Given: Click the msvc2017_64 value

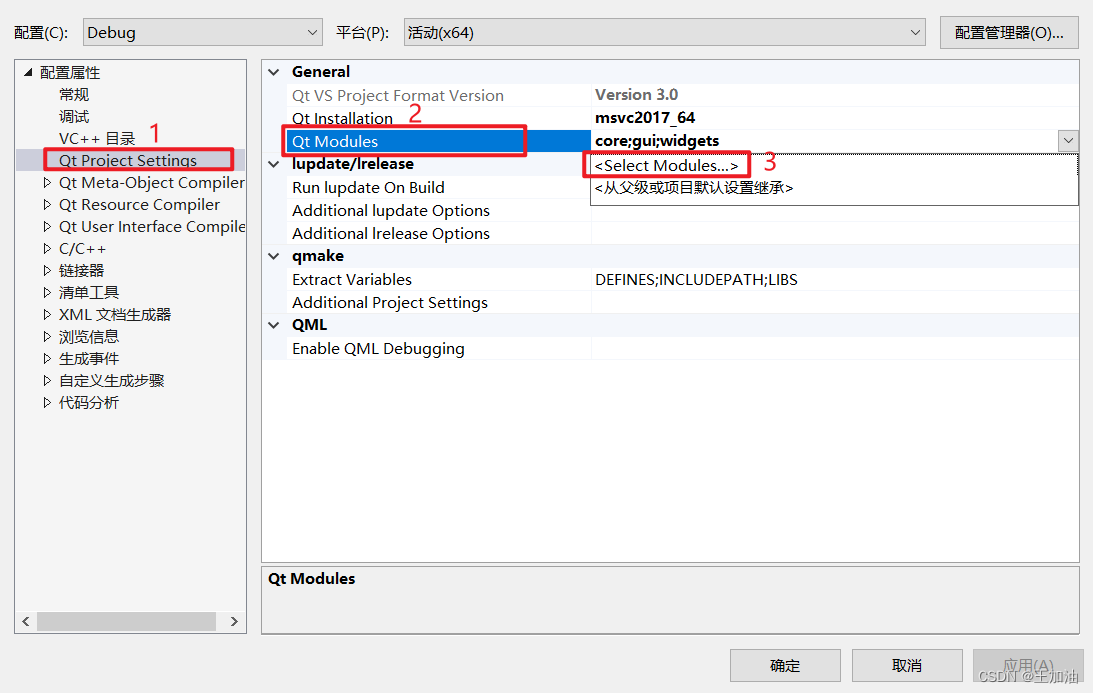Looking at the screenshot, I should click(645, 117).
